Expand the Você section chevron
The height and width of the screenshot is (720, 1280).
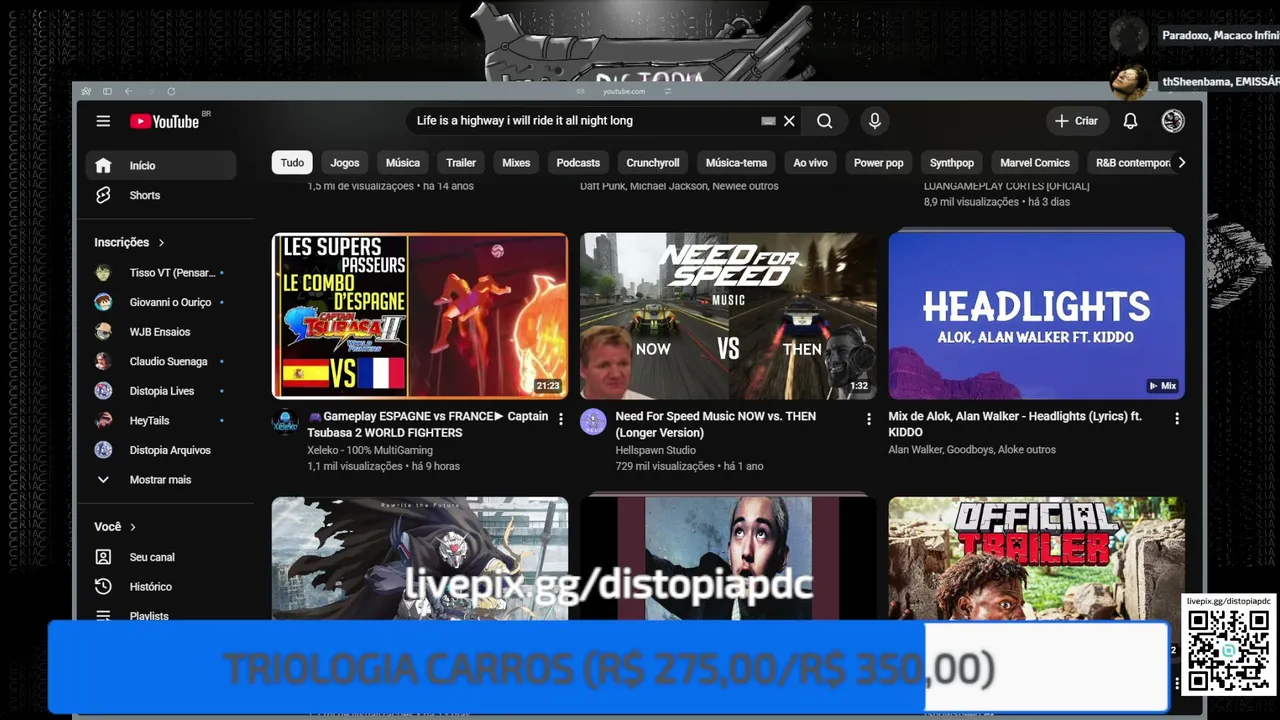coord(133,527)
